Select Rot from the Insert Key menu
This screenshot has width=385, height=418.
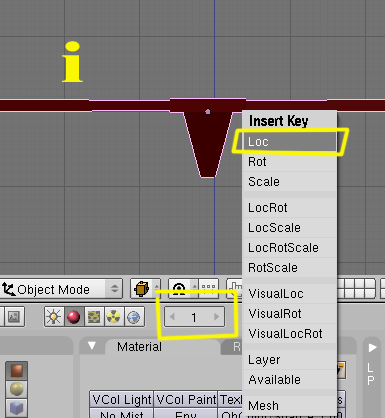(x=290, y=162)
